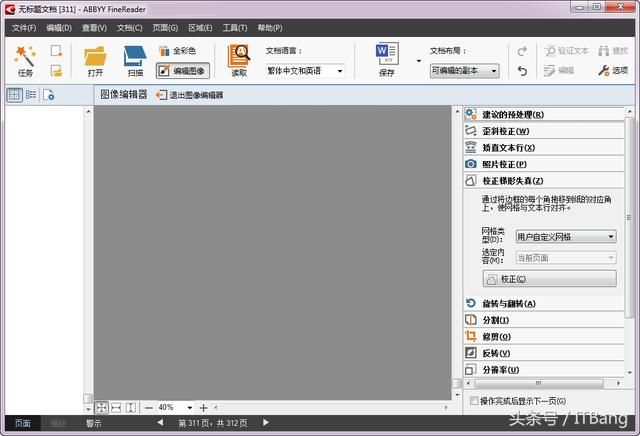This screenshot has width=640, height=436.
Task: Toggle the 编辑图像 (Edit Image) button
Action: [x=183, y=71]
